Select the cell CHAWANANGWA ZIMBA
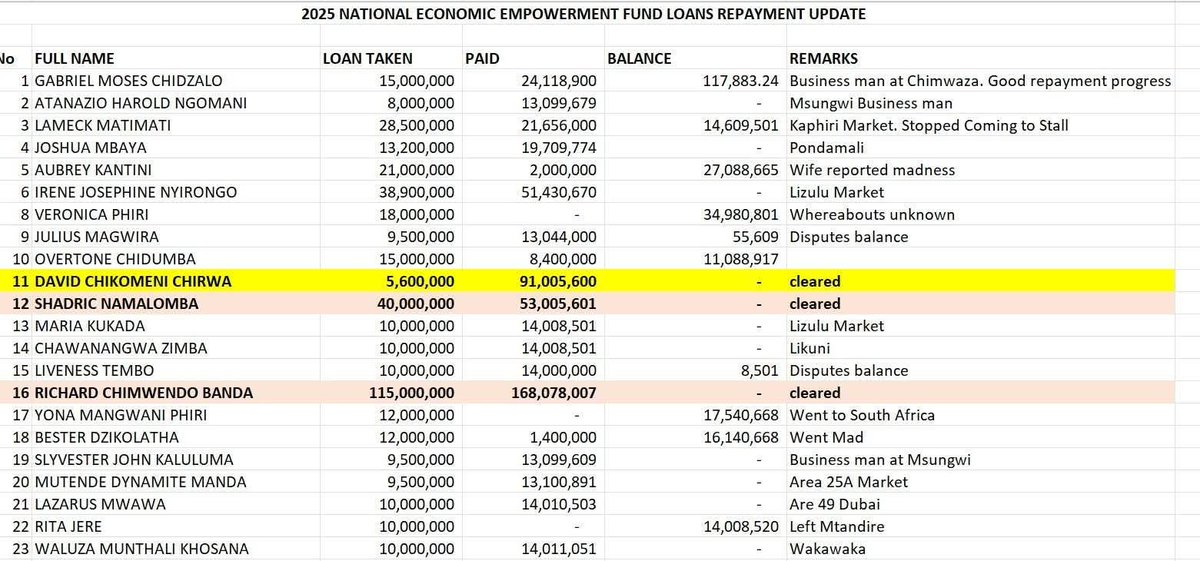1200x561 pixels. [121, 348]
